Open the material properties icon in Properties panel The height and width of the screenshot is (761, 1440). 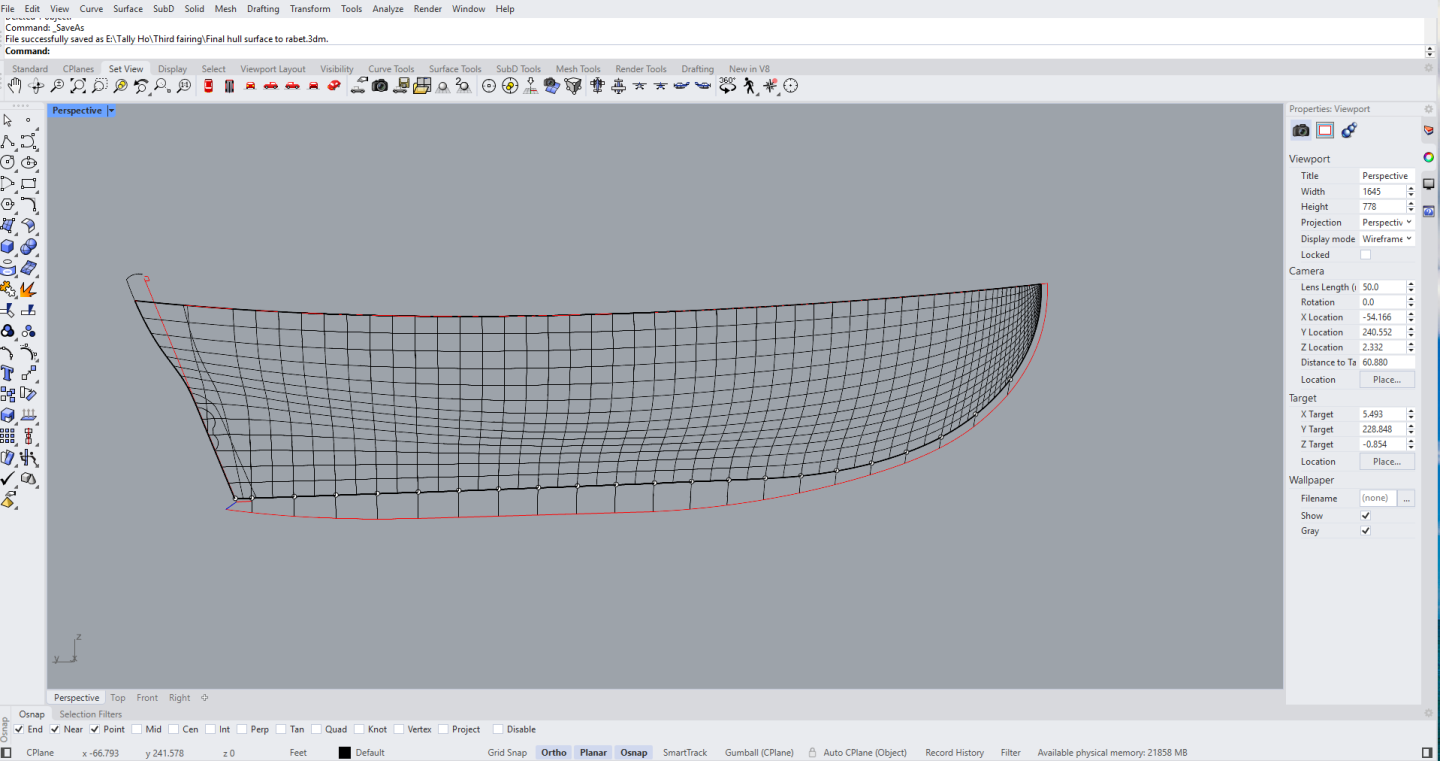pos(1349,130)
